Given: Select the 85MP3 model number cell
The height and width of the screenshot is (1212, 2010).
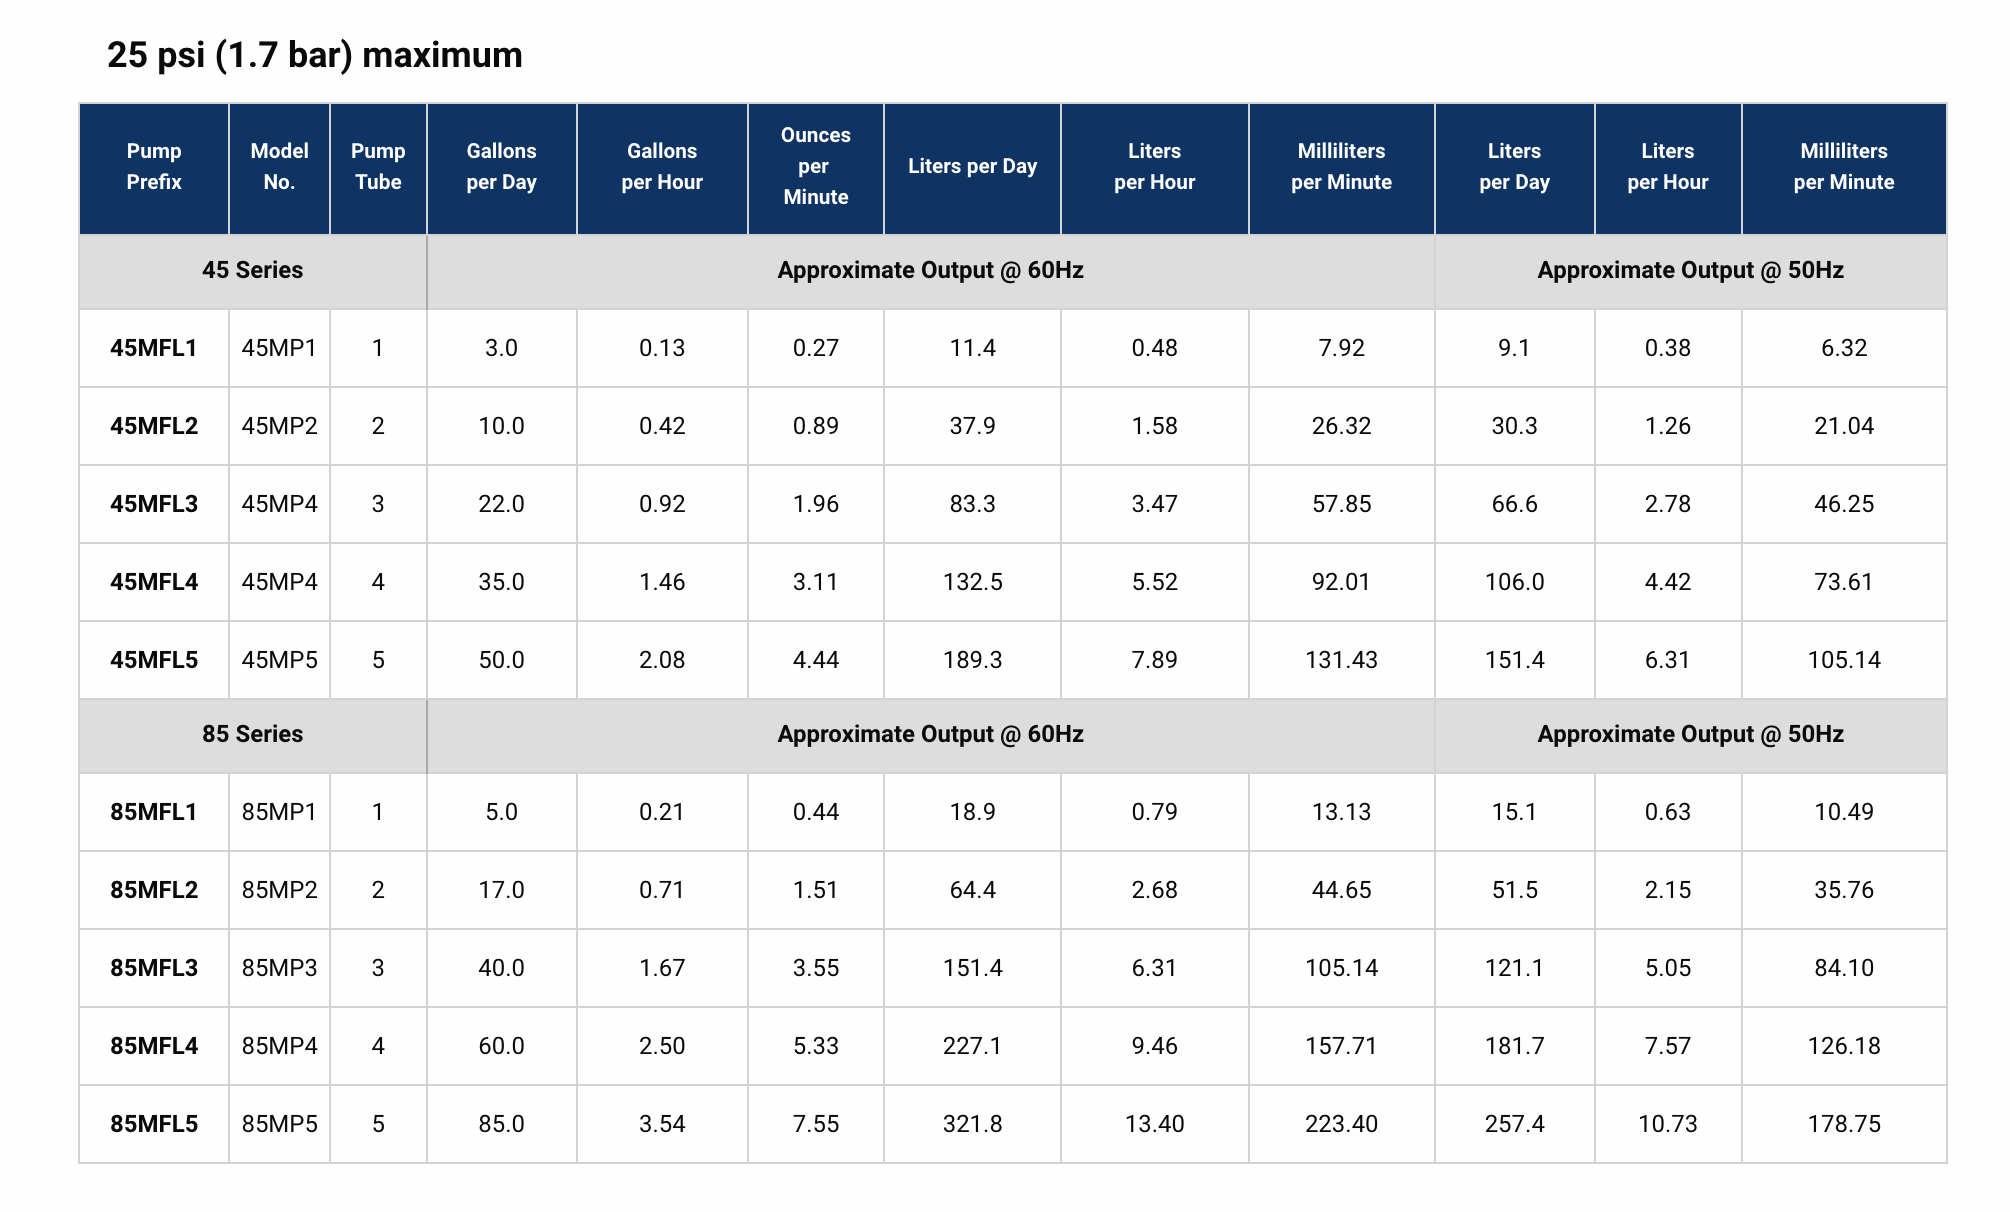Looking at the screenshot, I should pos(279,969).
